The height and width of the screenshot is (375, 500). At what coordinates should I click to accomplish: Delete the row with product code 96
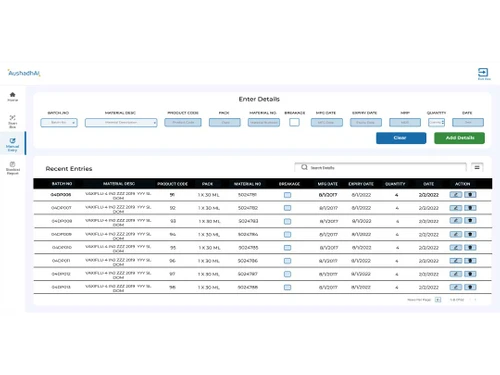tap(470, 261)
